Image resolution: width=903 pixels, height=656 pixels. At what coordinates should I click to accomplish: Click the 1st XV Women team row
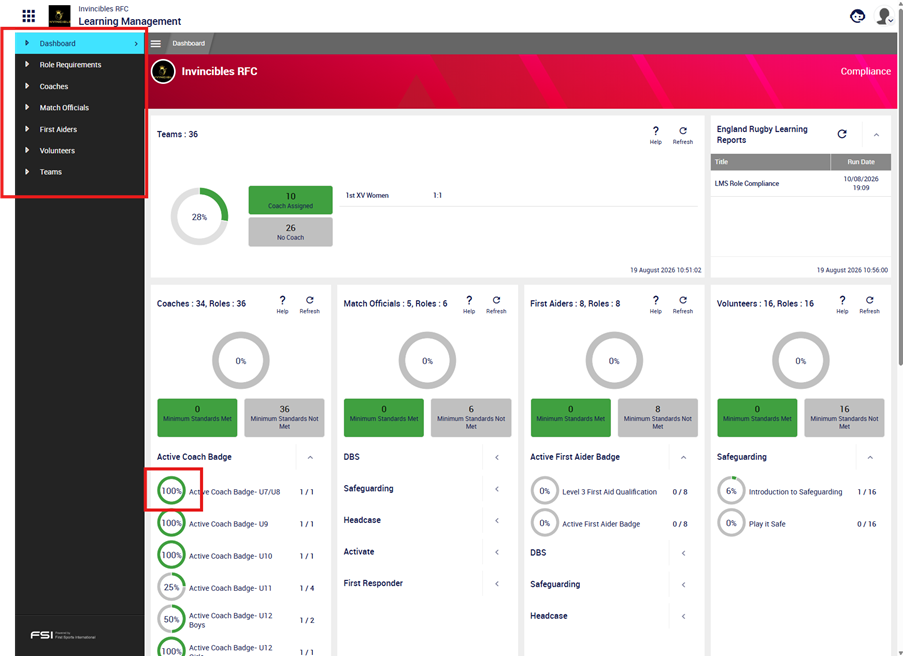click(x=518, y=196)
